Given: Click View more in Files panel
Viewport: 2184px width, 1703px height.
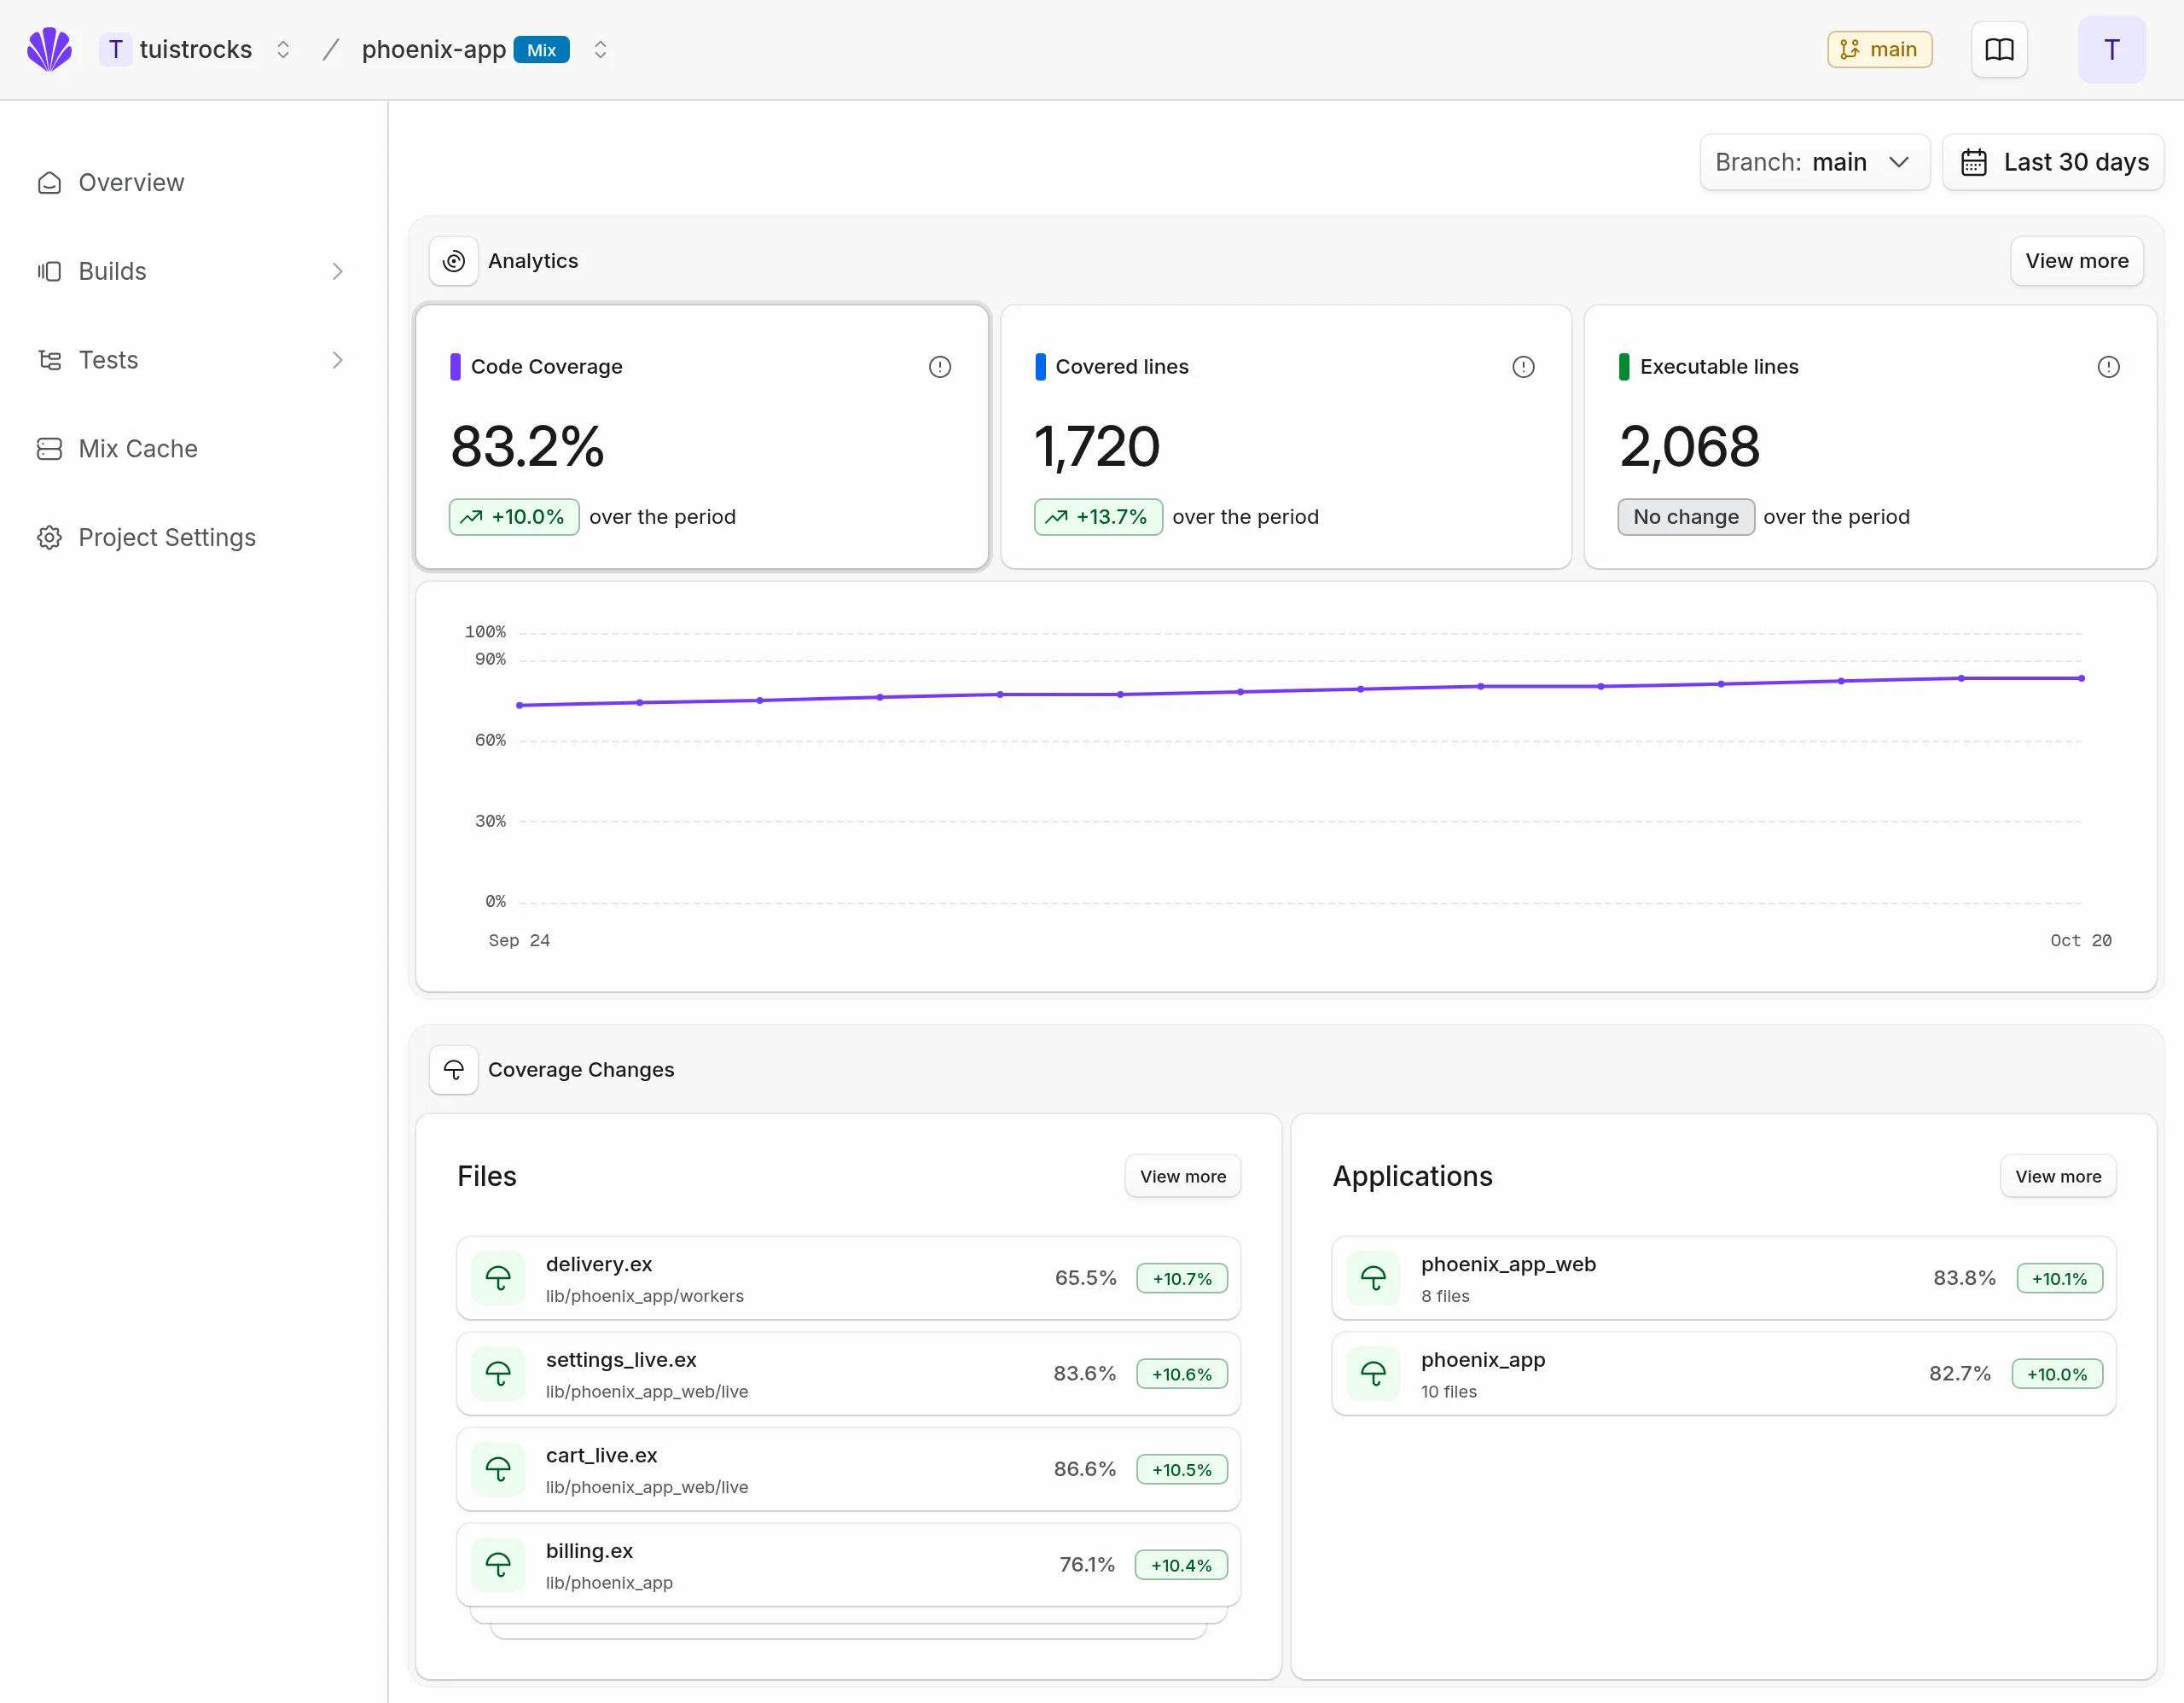Looking at the screenshot, I should point(1182,1177).
